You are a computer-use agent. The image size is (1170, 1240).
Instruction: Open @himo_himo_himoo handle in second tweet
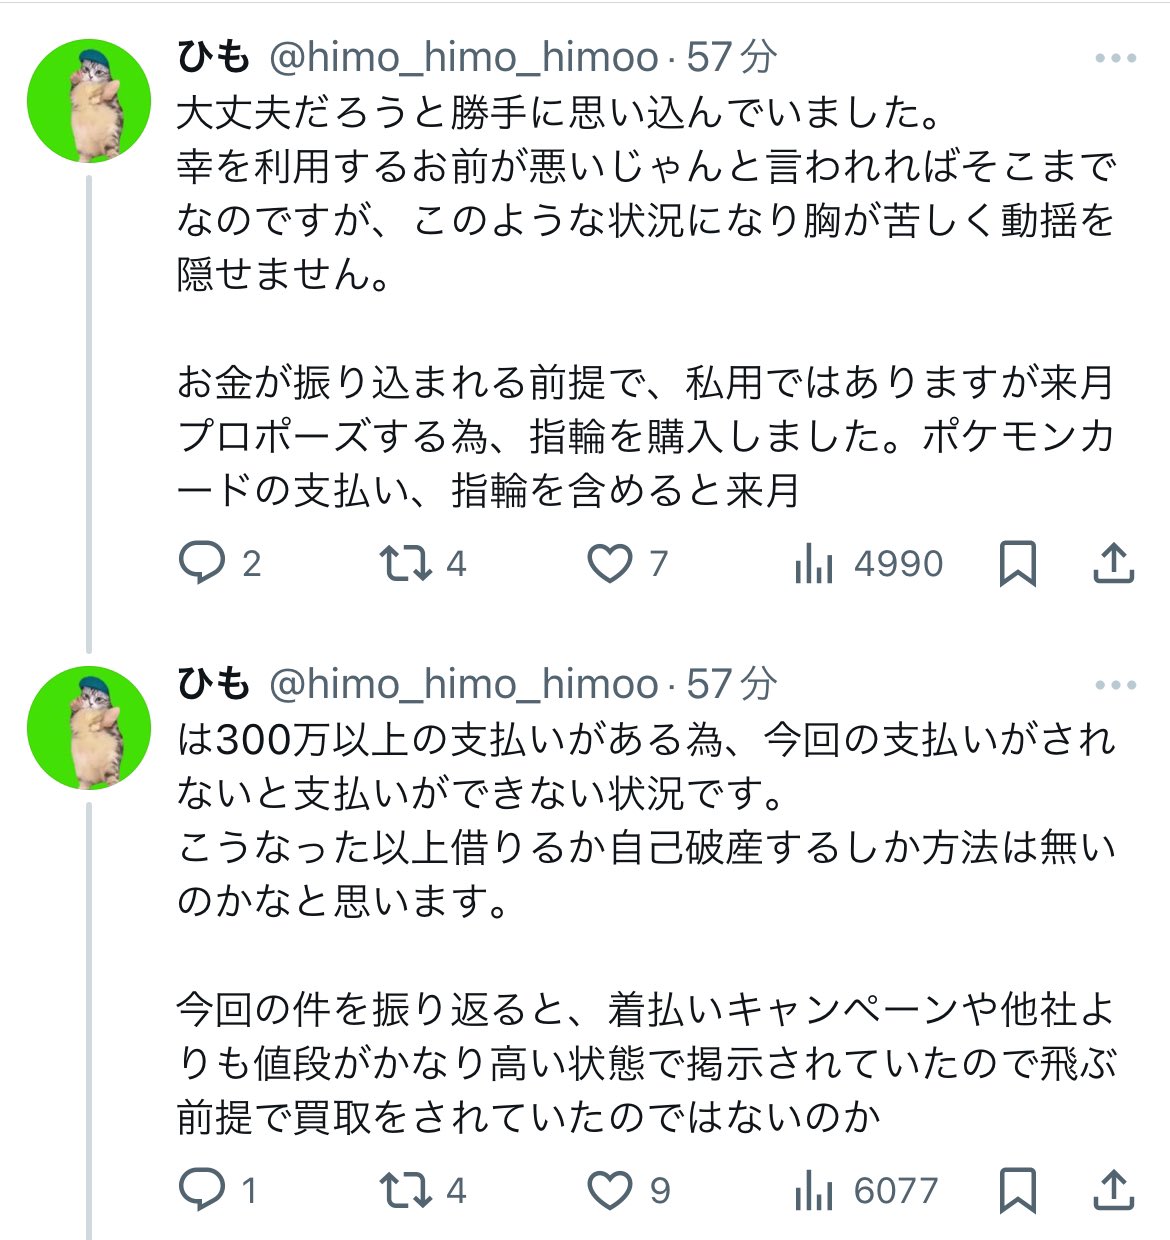tap(464, 685)
